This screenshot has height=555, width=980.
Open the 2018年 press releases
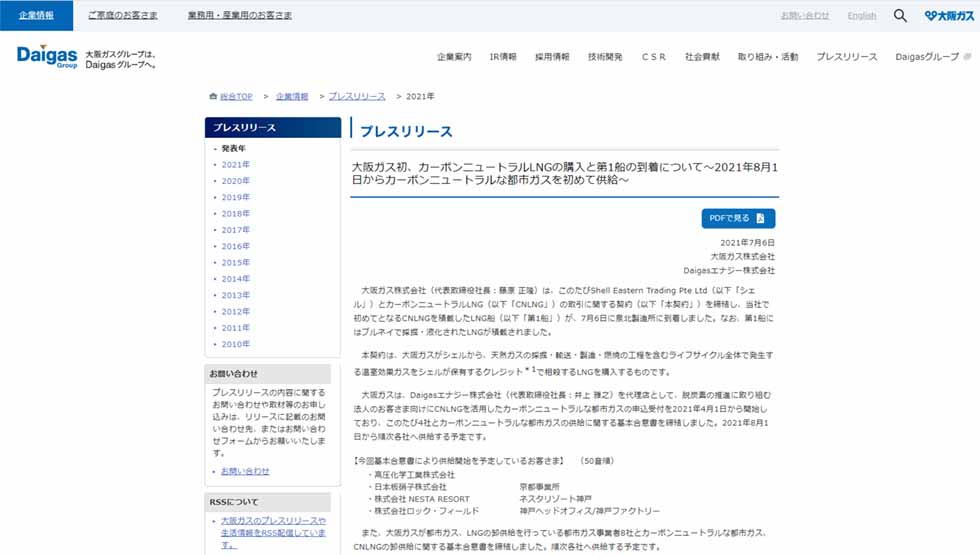pos(236,213)
